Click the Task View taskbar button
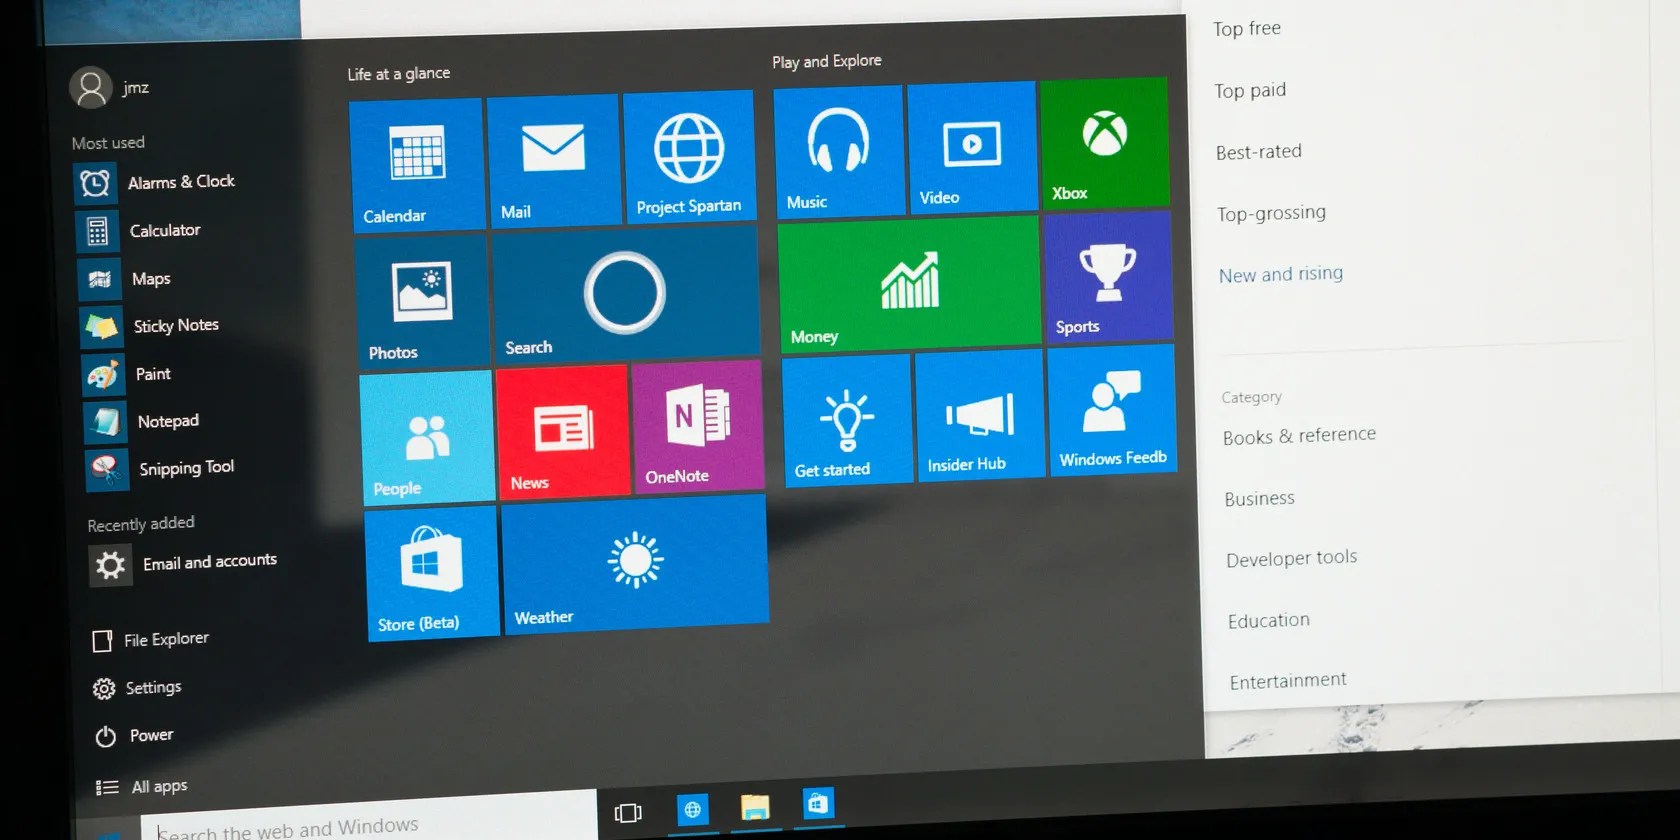Viewport: 1680px width, 840px height. point(628,812)
